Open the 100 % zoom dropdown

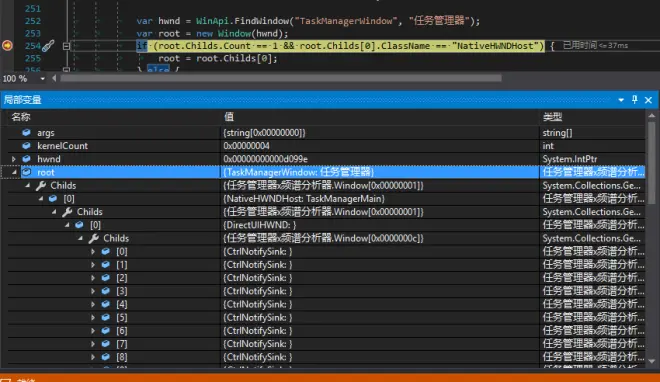(x=43, y=79)
